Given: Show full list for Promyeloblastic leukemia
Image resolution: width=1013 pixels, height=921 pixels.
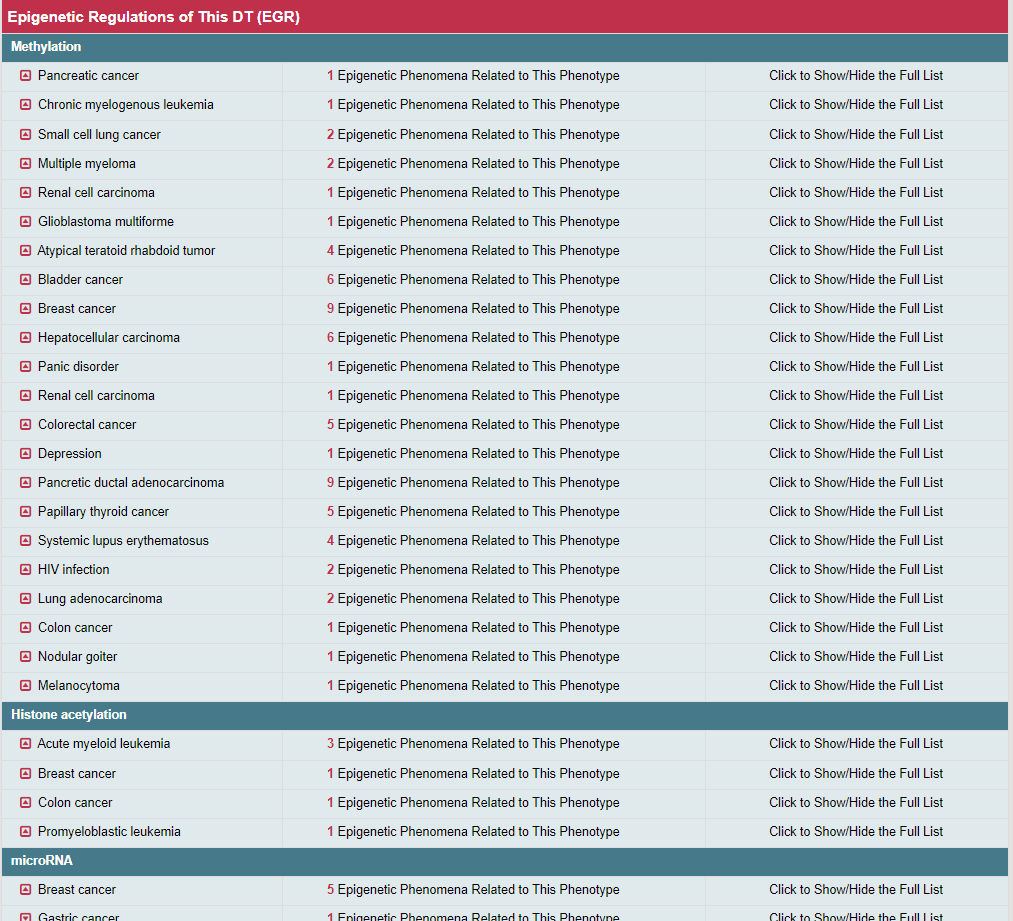Looking at the screenshot, I should tap(856, 831).
